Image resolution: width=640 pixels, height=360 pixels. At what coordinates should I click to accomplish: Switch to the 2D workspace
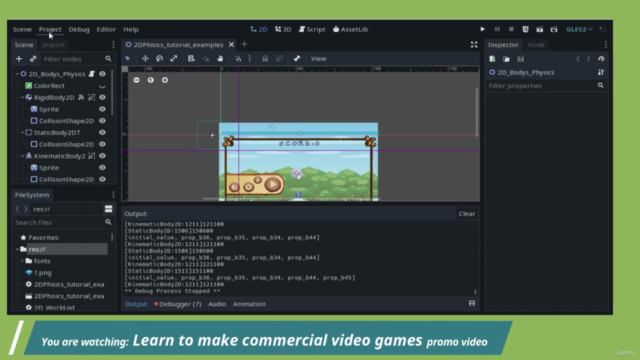pyautogui.click(x=259, y=29)
